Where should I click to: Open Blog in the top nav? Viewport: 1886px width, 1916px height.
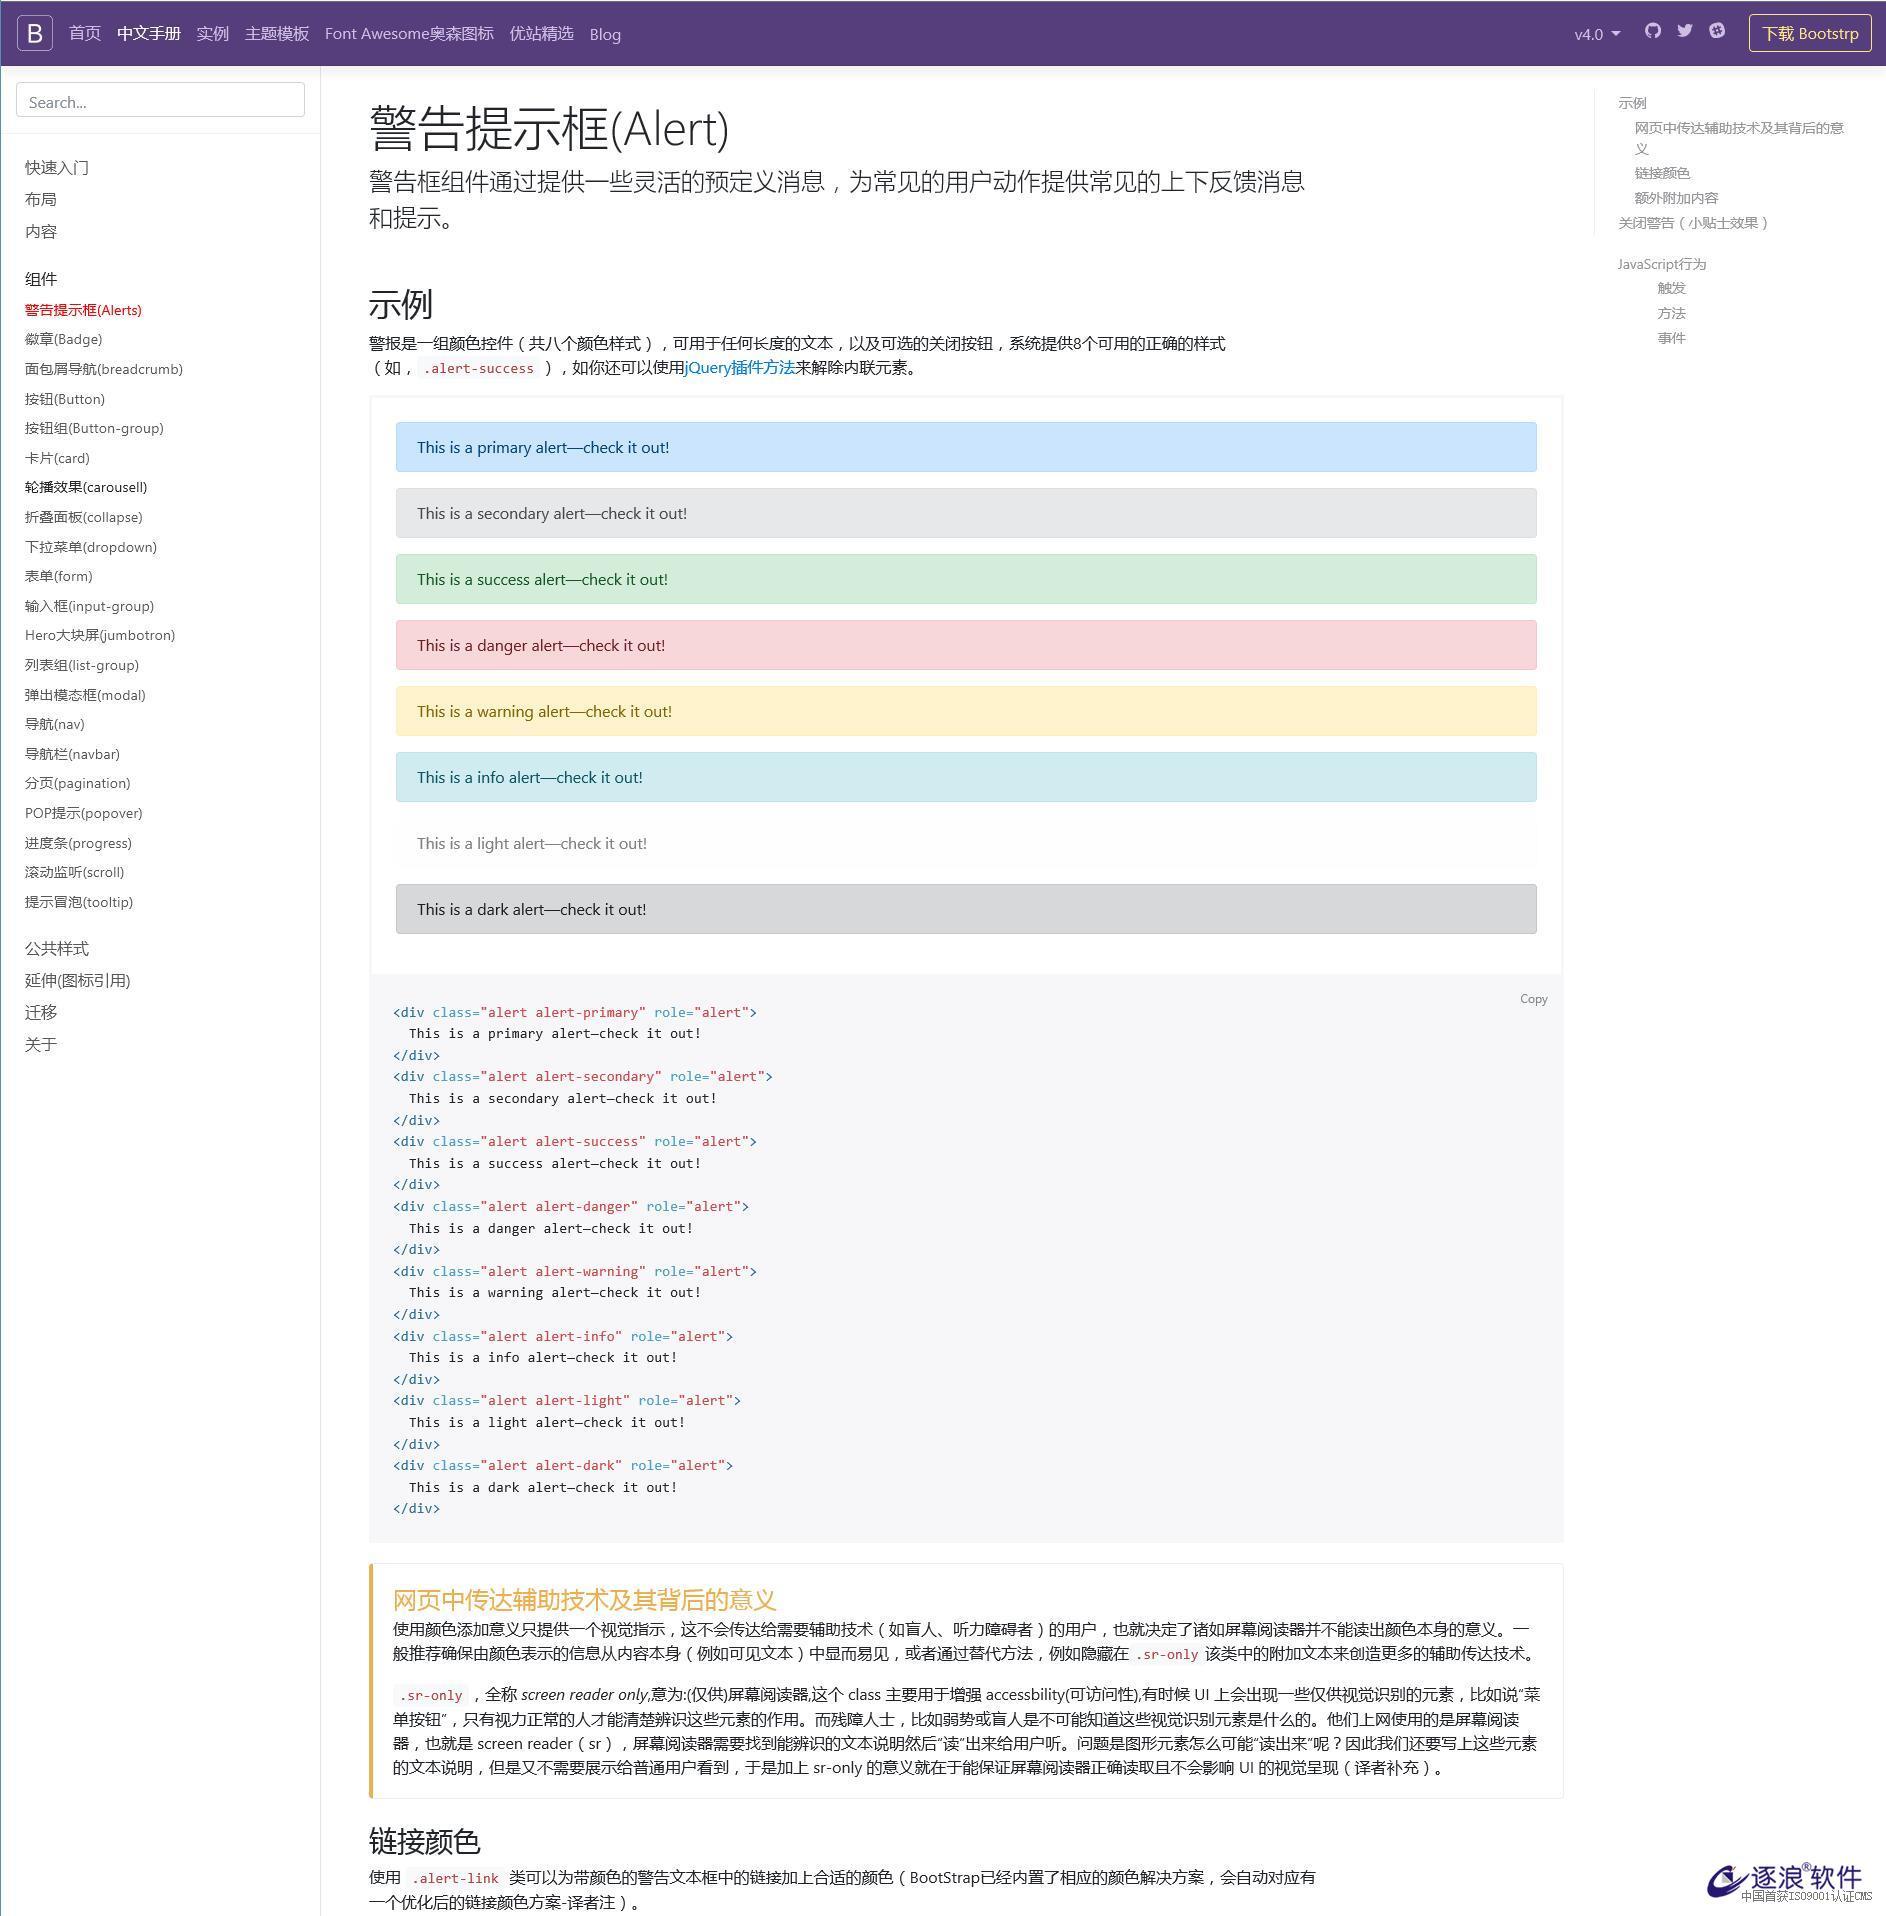(605, 34)
